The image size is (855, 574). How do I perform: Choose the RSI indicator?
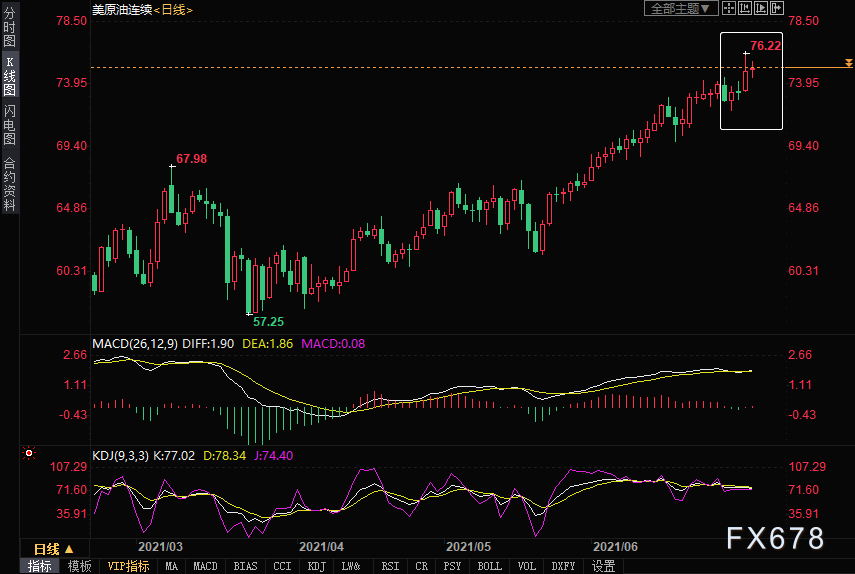pos(390,566)
